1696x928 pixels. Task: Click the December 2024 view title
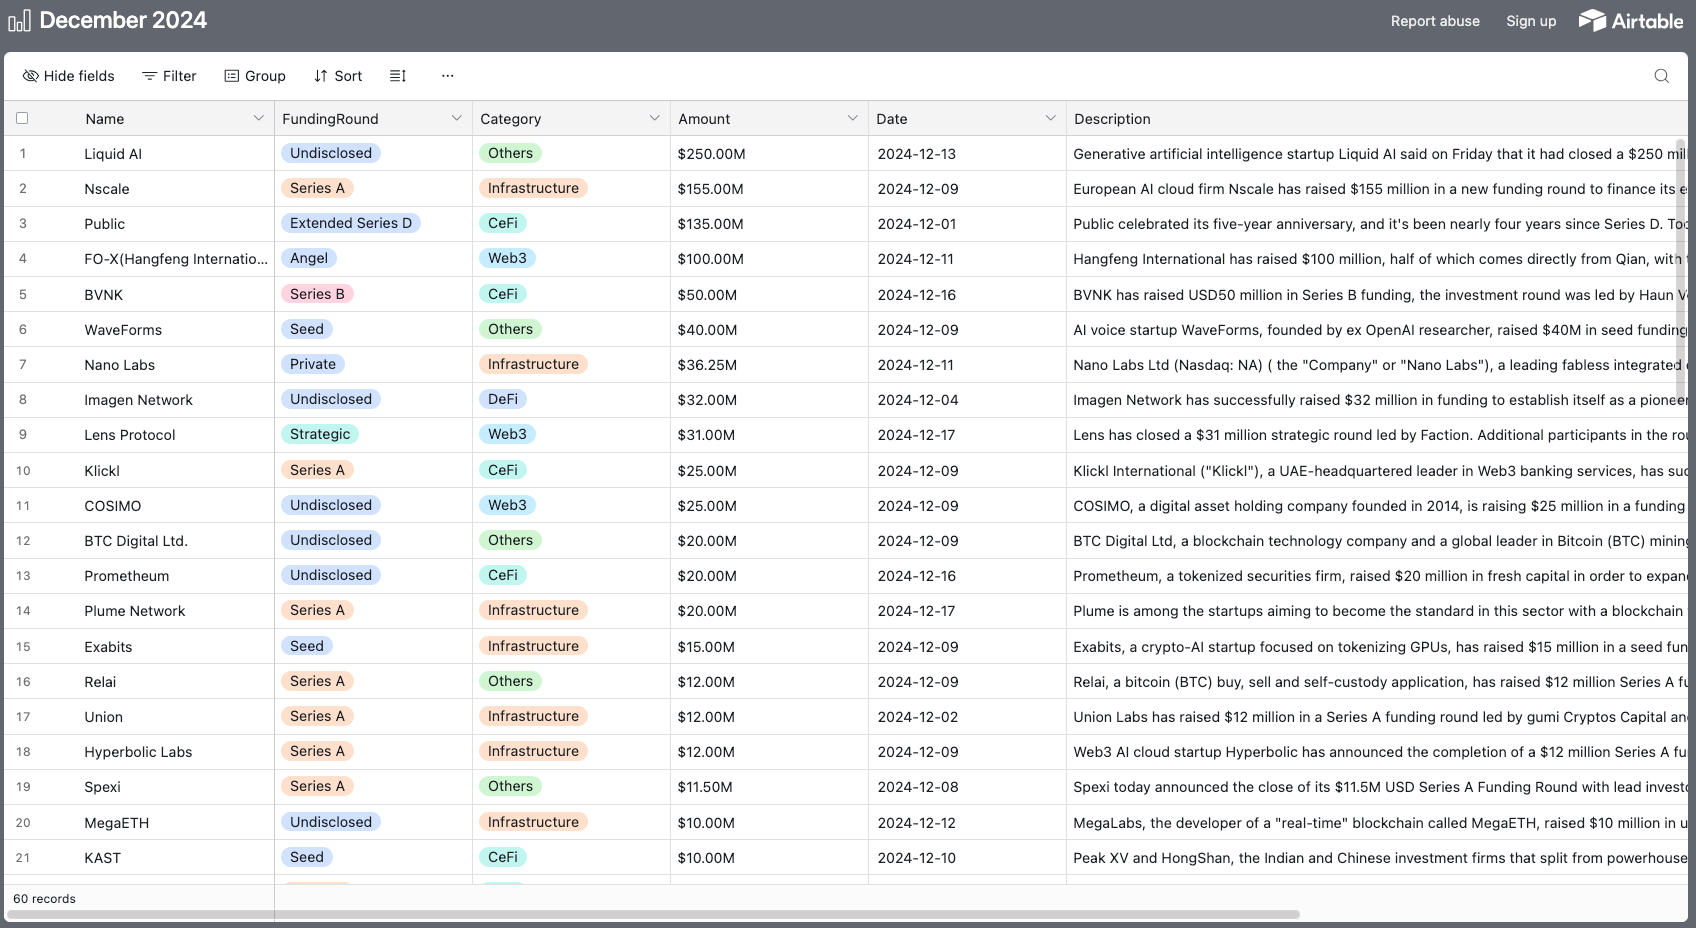tap(123, 20)
